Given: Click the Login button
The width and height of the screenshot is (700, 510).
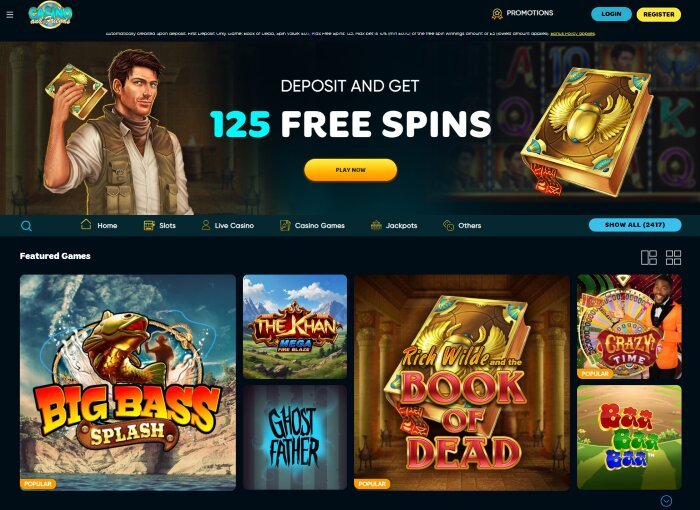Looking at the screenshot, I should [x=611, y=14].
